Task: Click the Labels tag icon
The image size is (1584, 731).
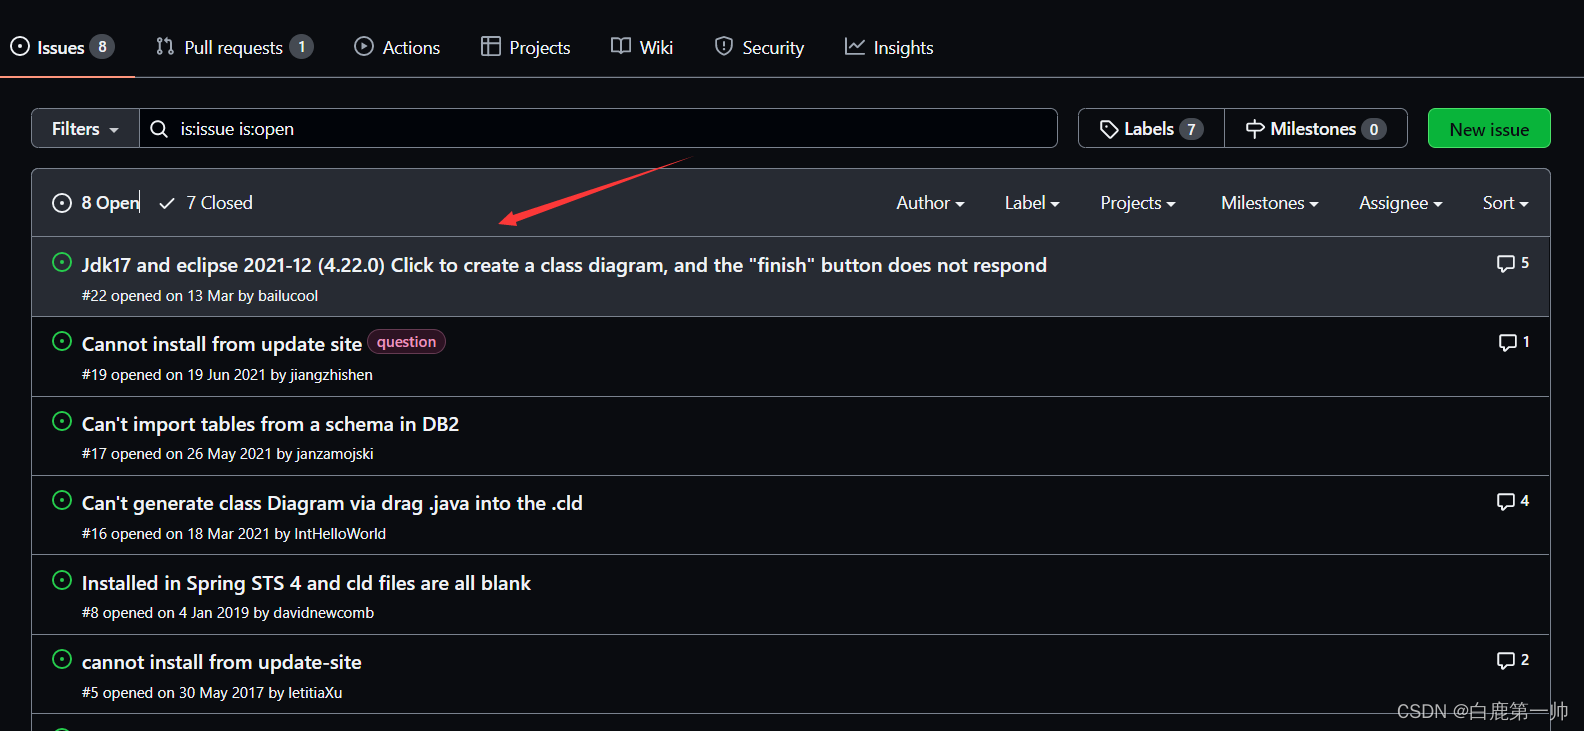Action: 1109,129
